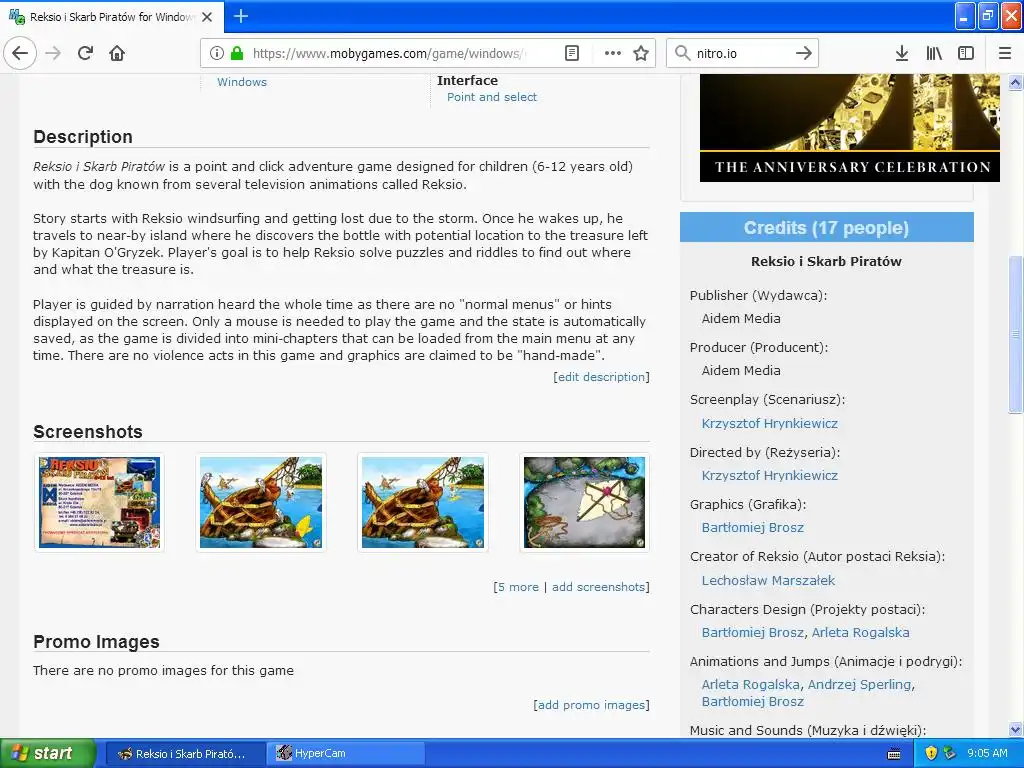Open the Windows platform link

point(242,82)
